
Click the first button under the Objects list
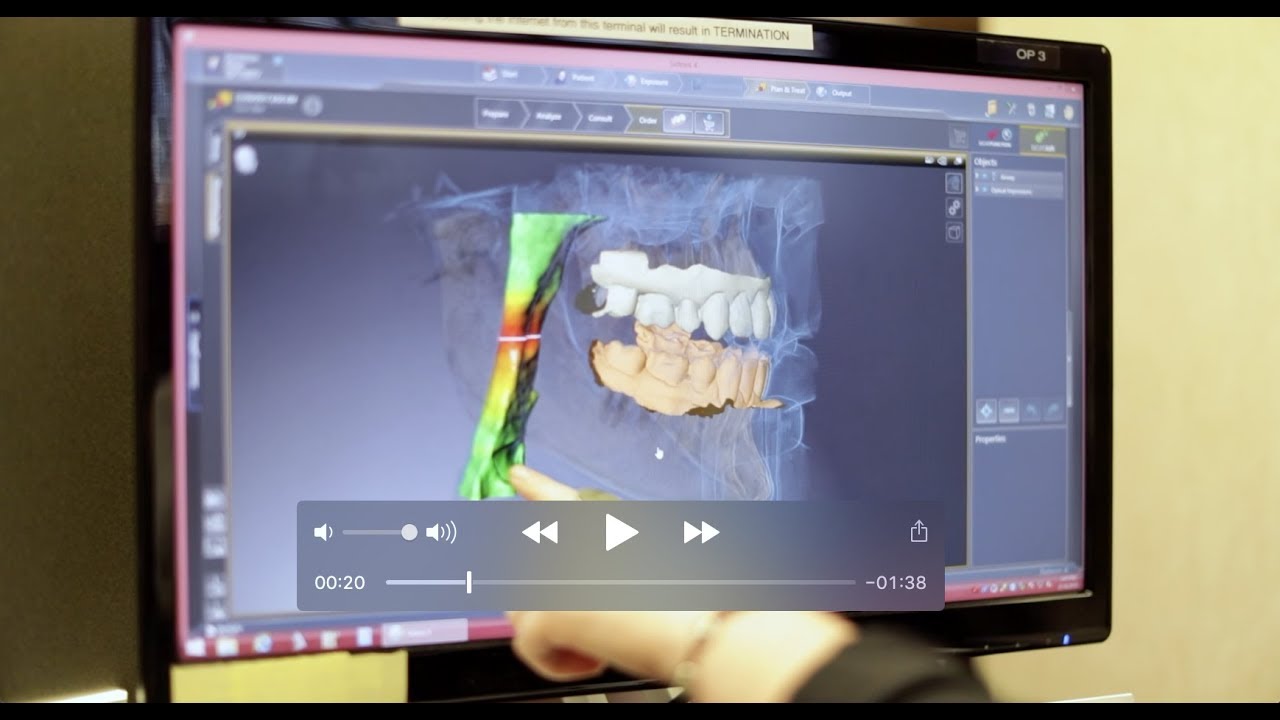pos(986,411)
